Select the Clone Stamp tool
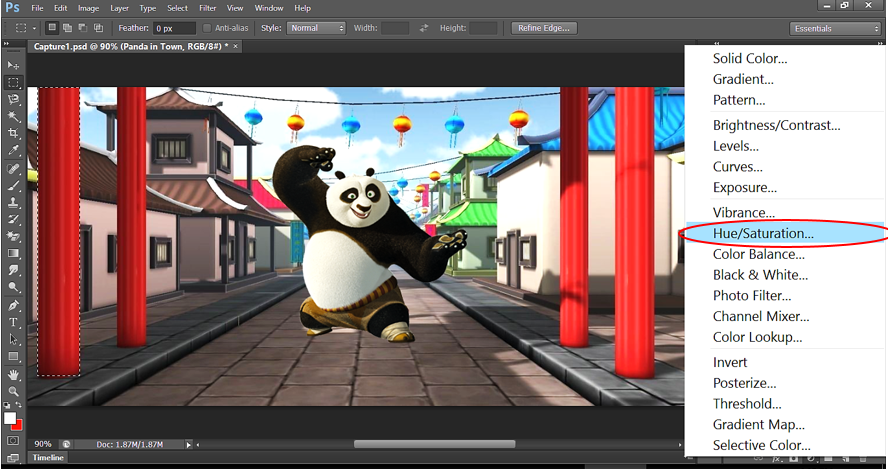Image resolution: width=888 pixels, height=471 pixels. (x=14, y=203)
